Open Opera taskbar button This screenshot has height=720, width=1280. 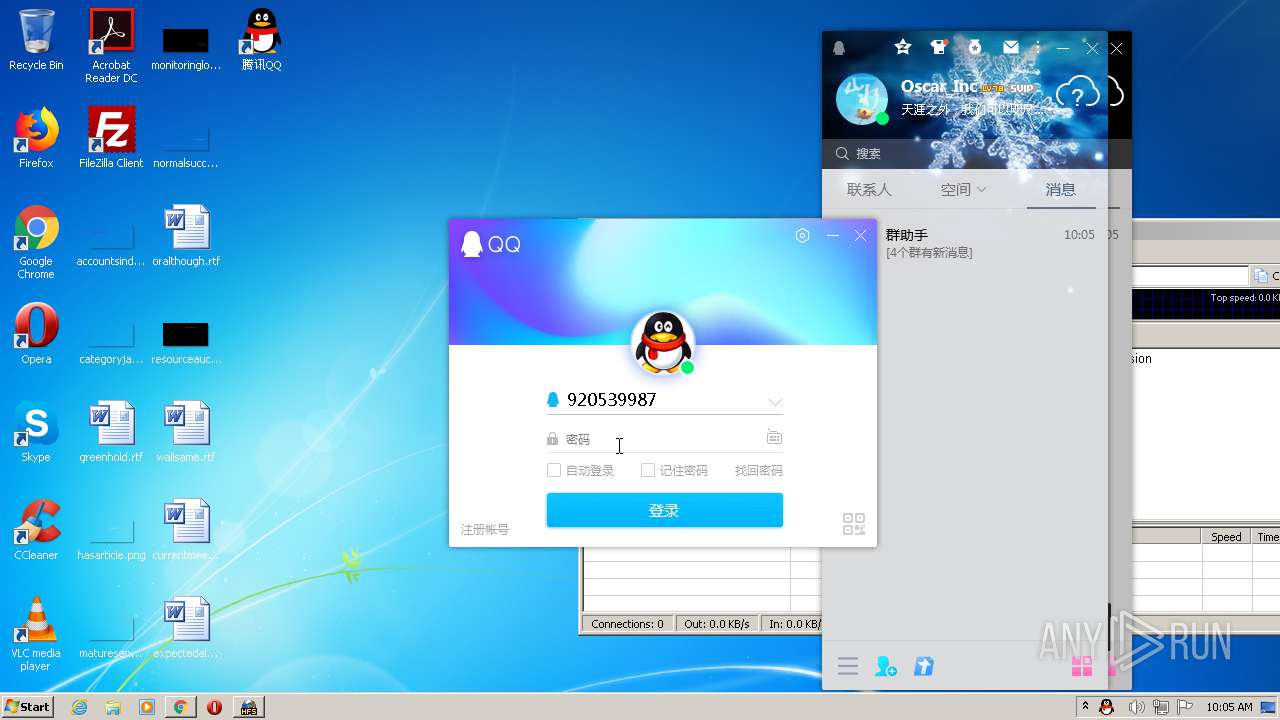(214, 707)
